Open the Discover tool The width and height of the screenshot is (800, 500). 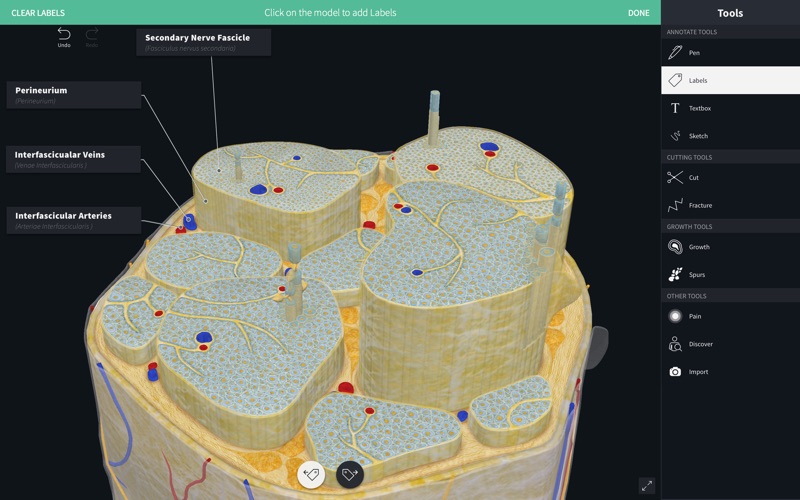pyautogui.click(x=730, y=344)
